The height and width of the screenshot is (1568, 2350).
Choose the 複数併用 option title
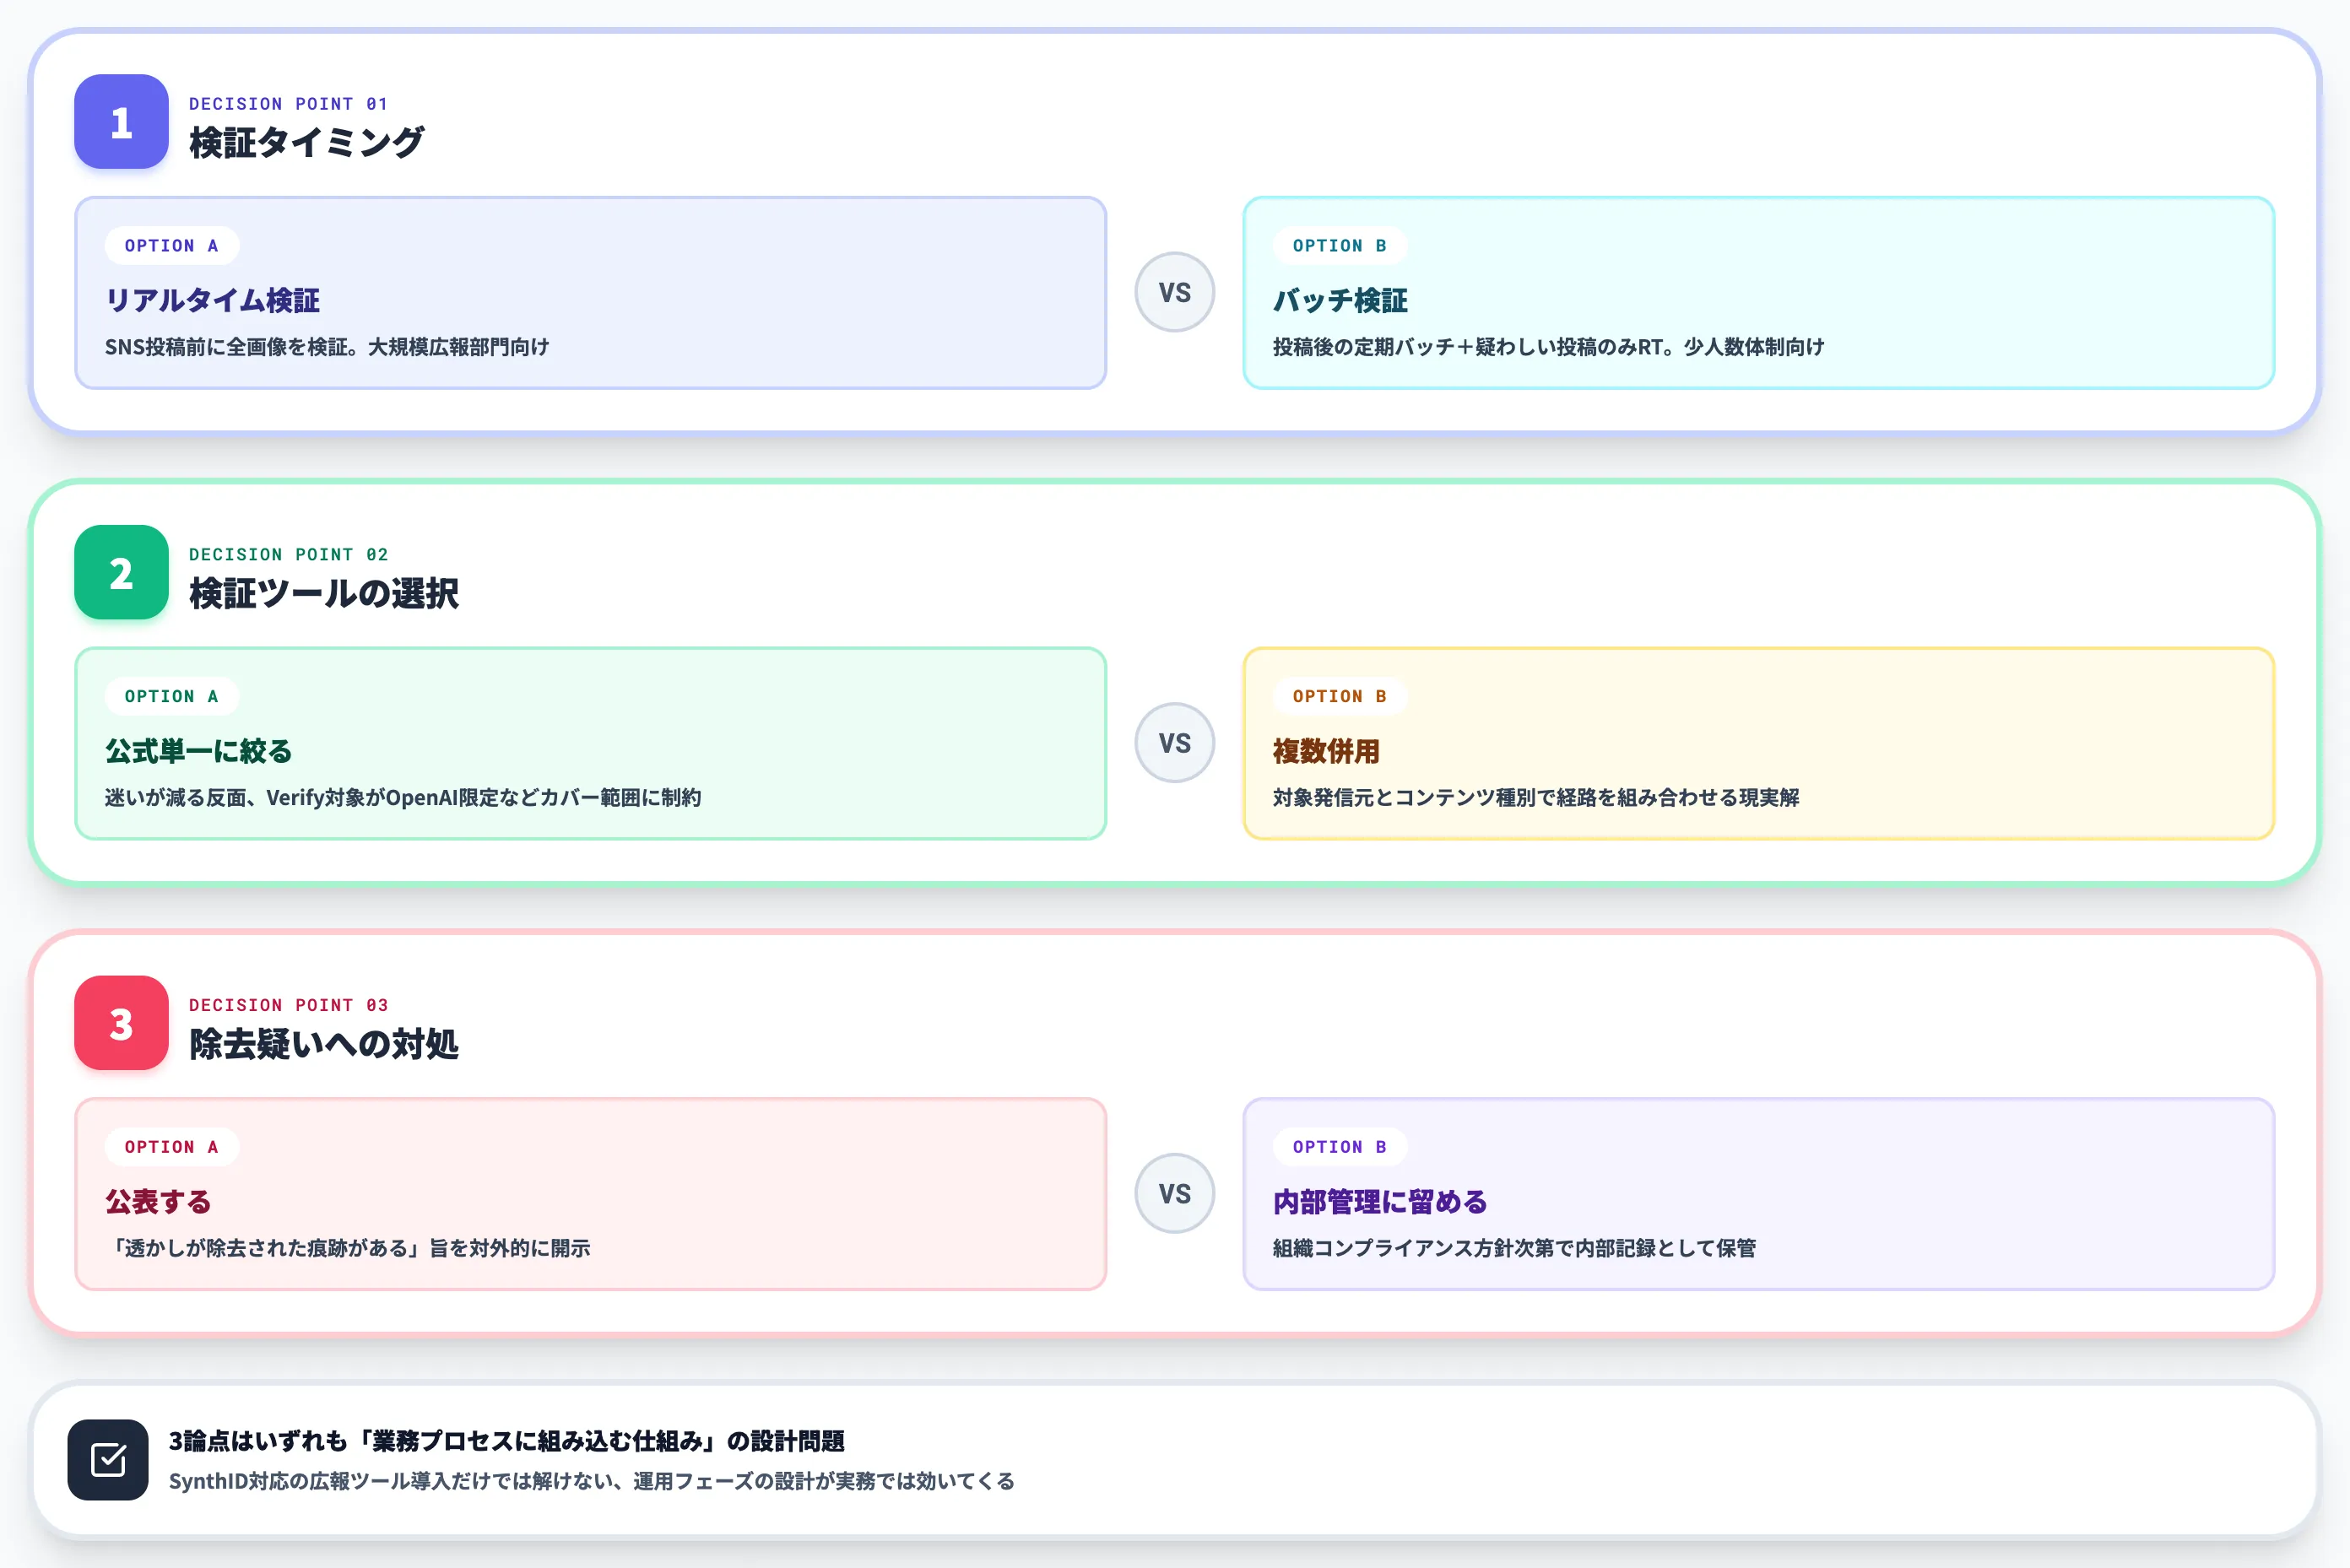1326,751
